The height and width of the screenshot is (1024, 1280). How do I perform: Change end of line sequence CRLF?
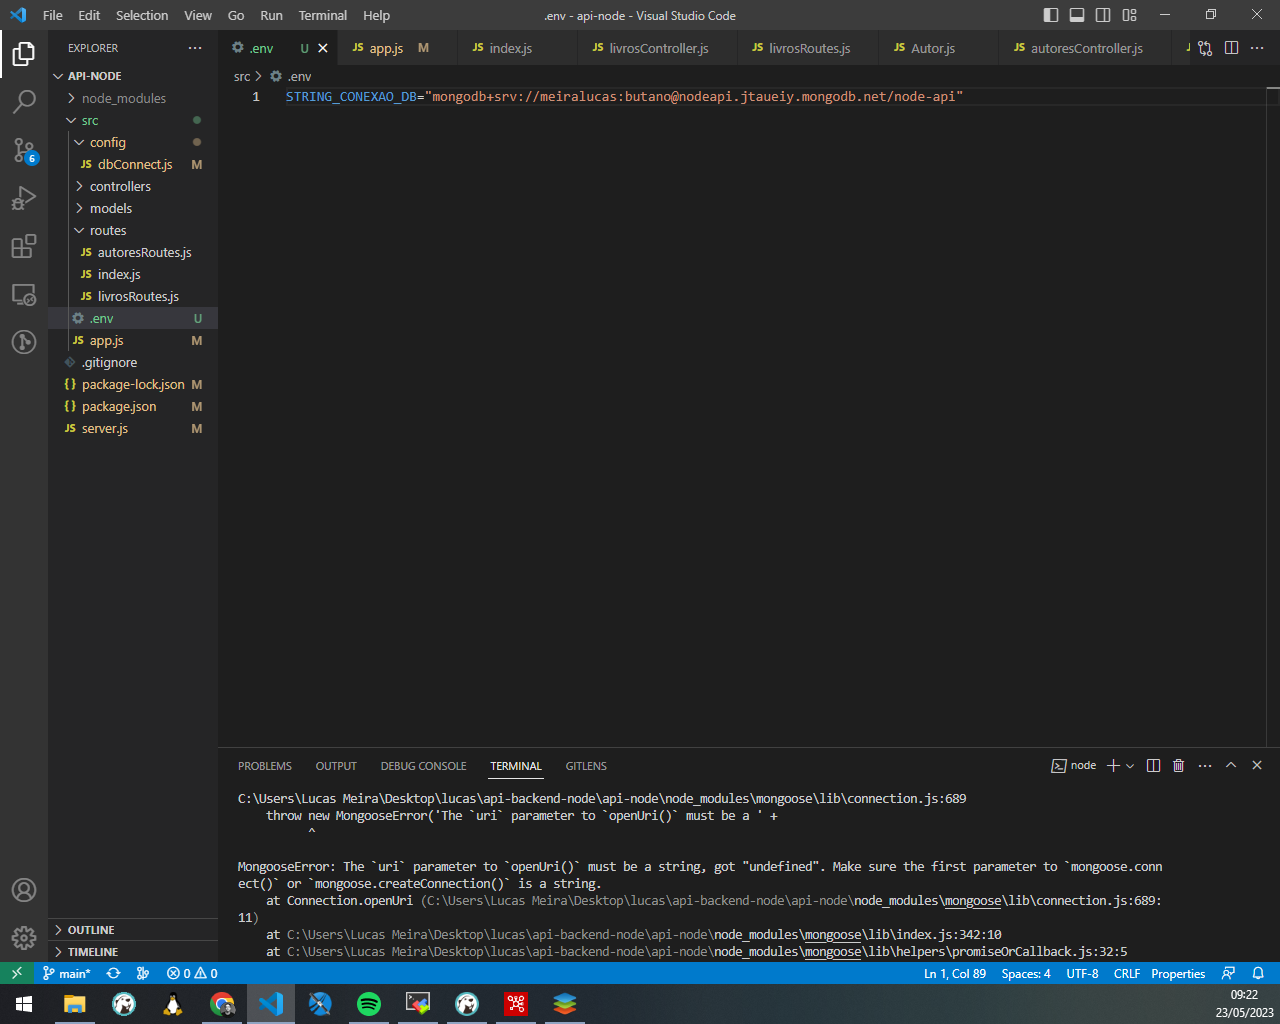click(1127, 973)
